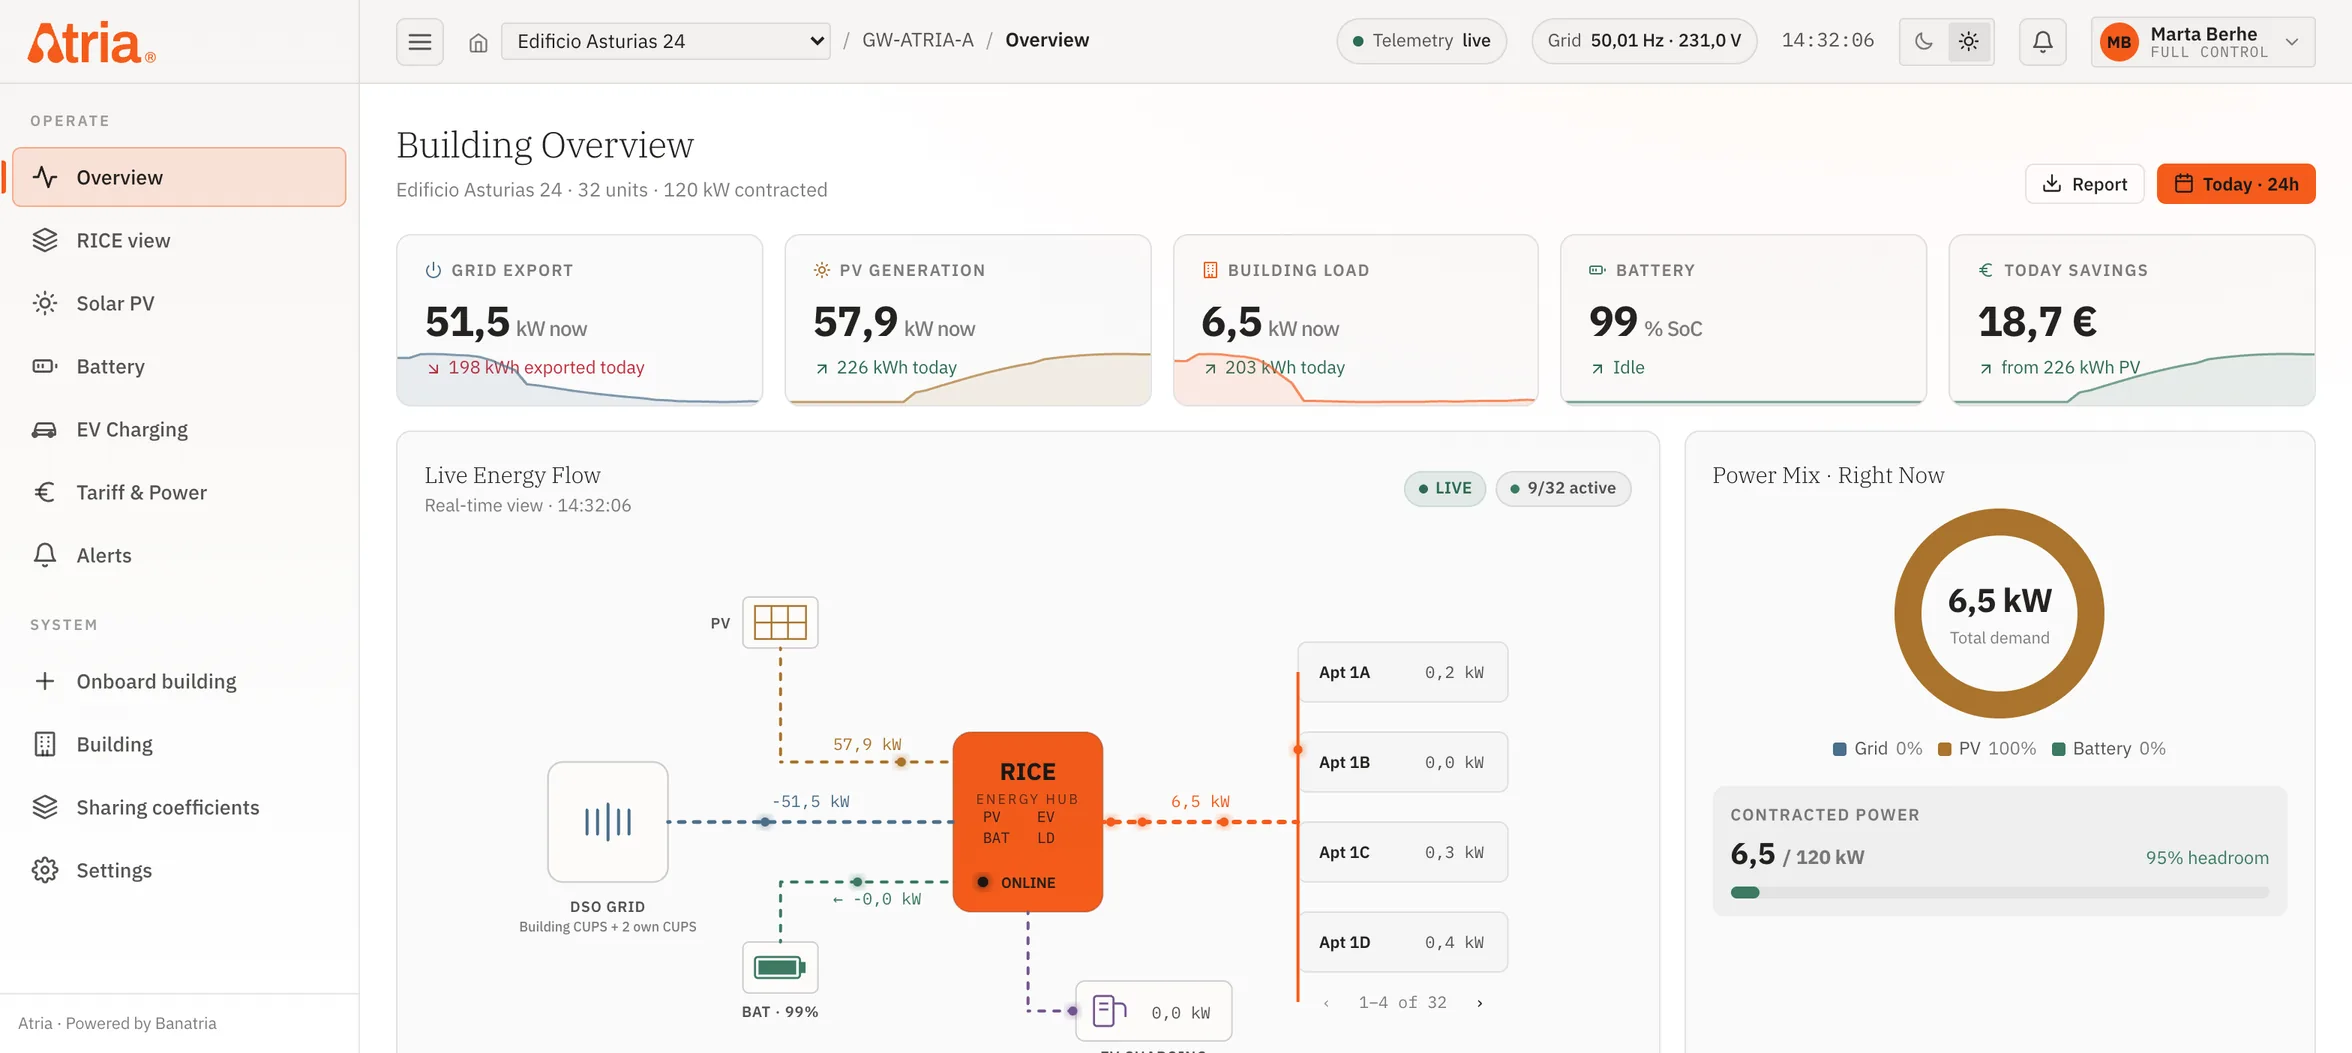
Task: Open Battery page in sidebar
Action: coord(179,366)
